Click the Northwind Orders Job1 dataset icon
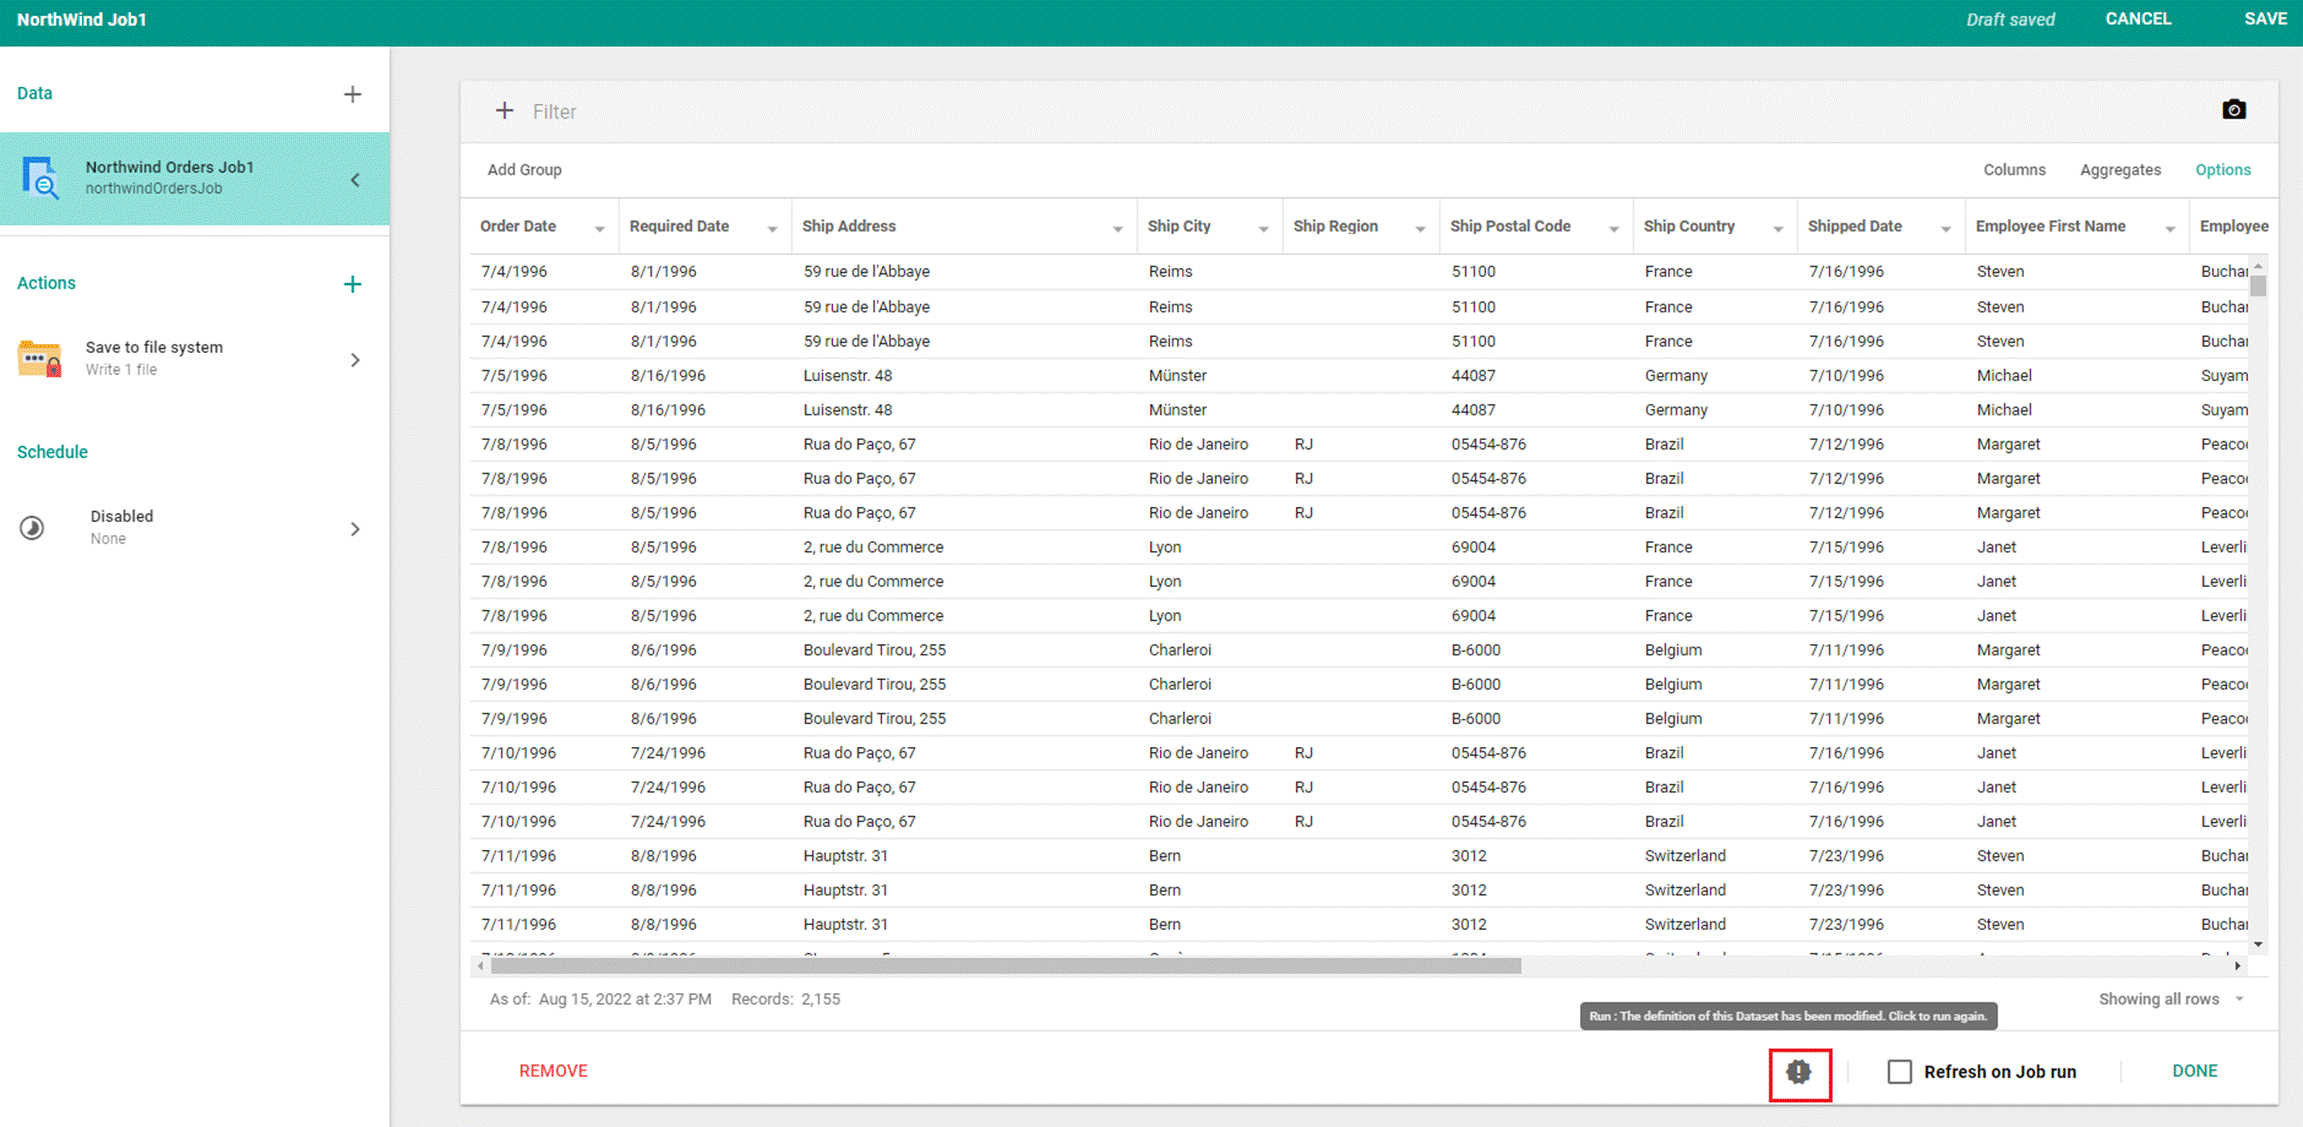This screenshot has height=1127, width=2303. 40,178
